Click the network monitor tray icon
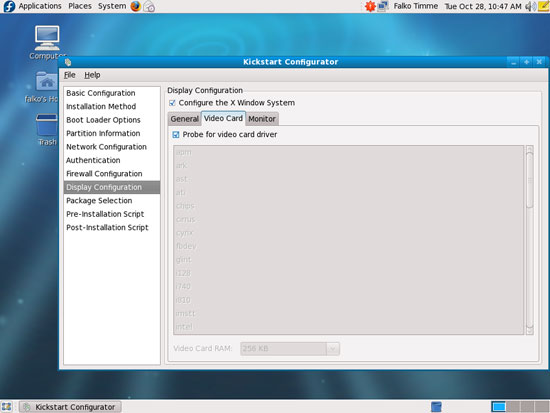Viewport: 550px width, 413px height. pos(383,6)
